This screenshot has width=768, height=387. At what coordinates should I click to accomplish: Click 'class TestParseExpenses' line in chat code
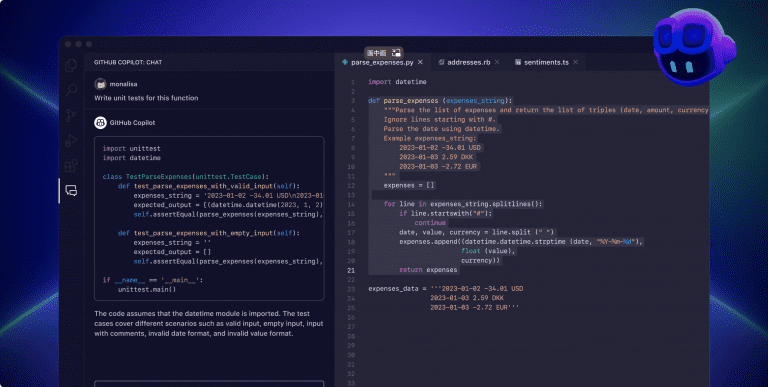(186, 176)
